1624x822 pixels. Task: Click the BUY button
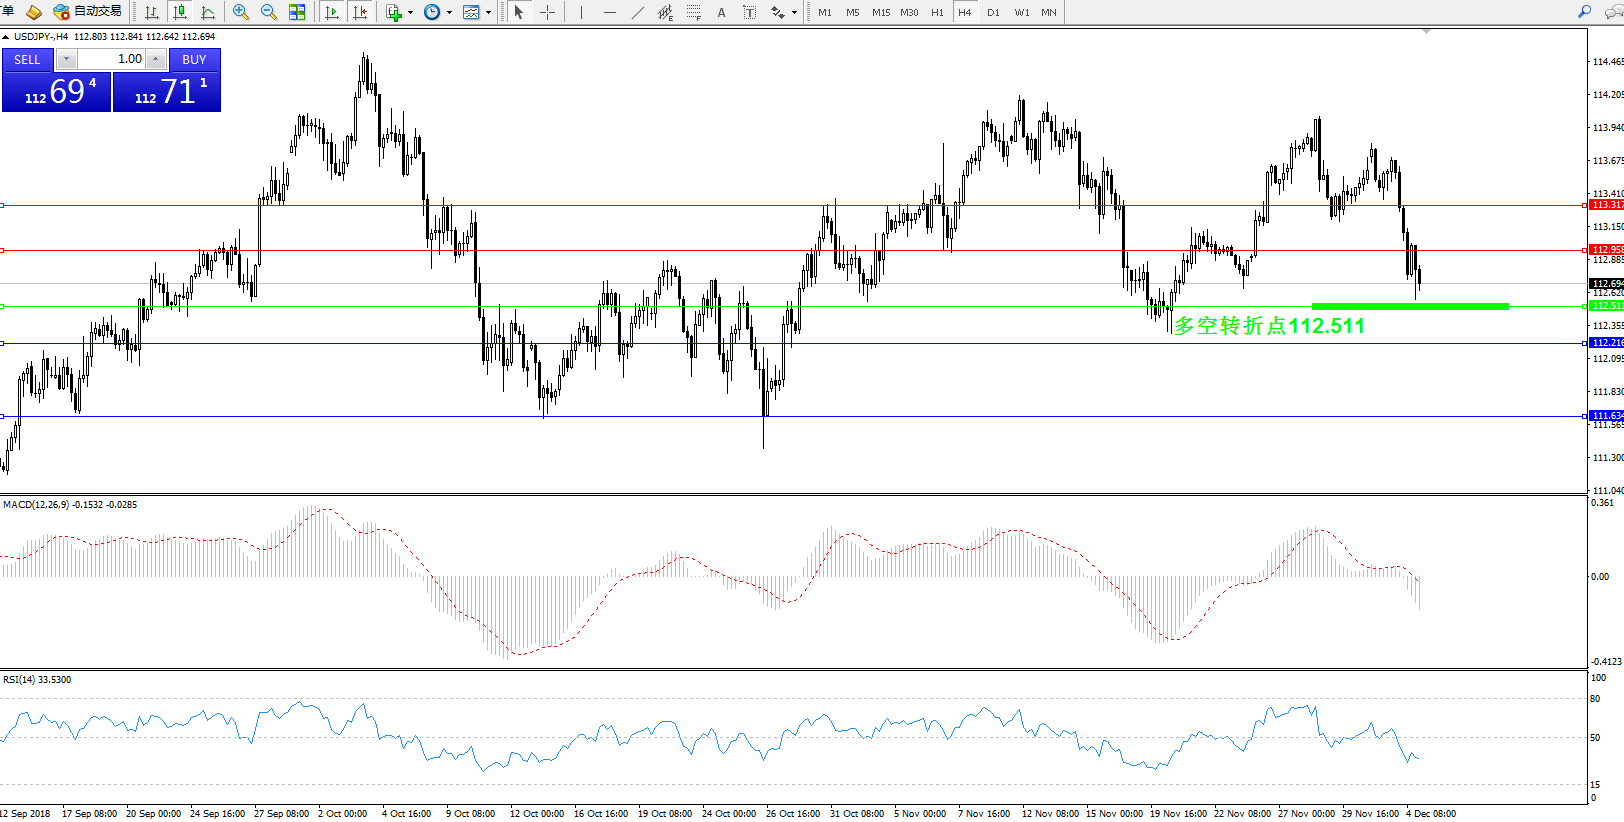tap(194, 60)
